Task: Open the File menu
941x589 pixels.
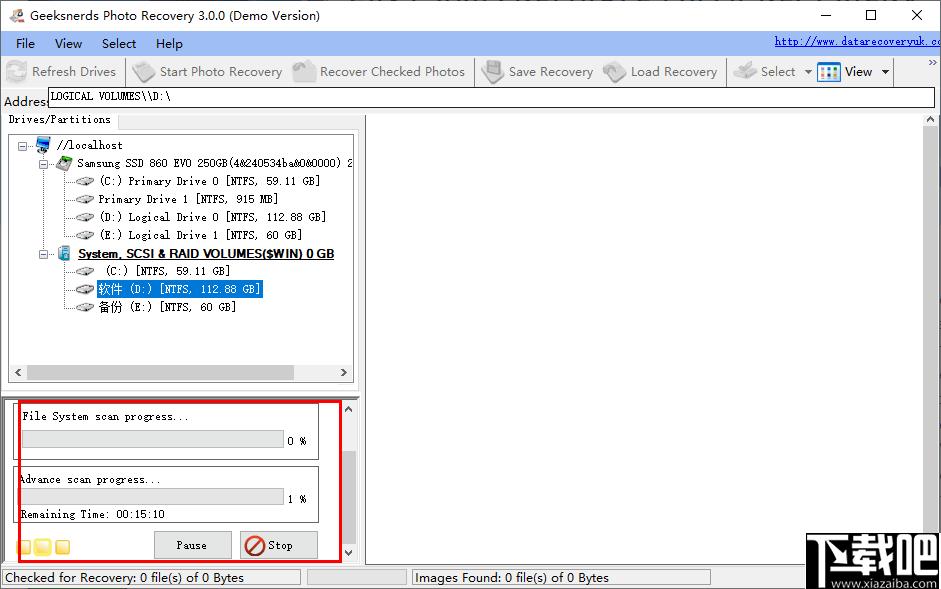Action: point(26,44)
